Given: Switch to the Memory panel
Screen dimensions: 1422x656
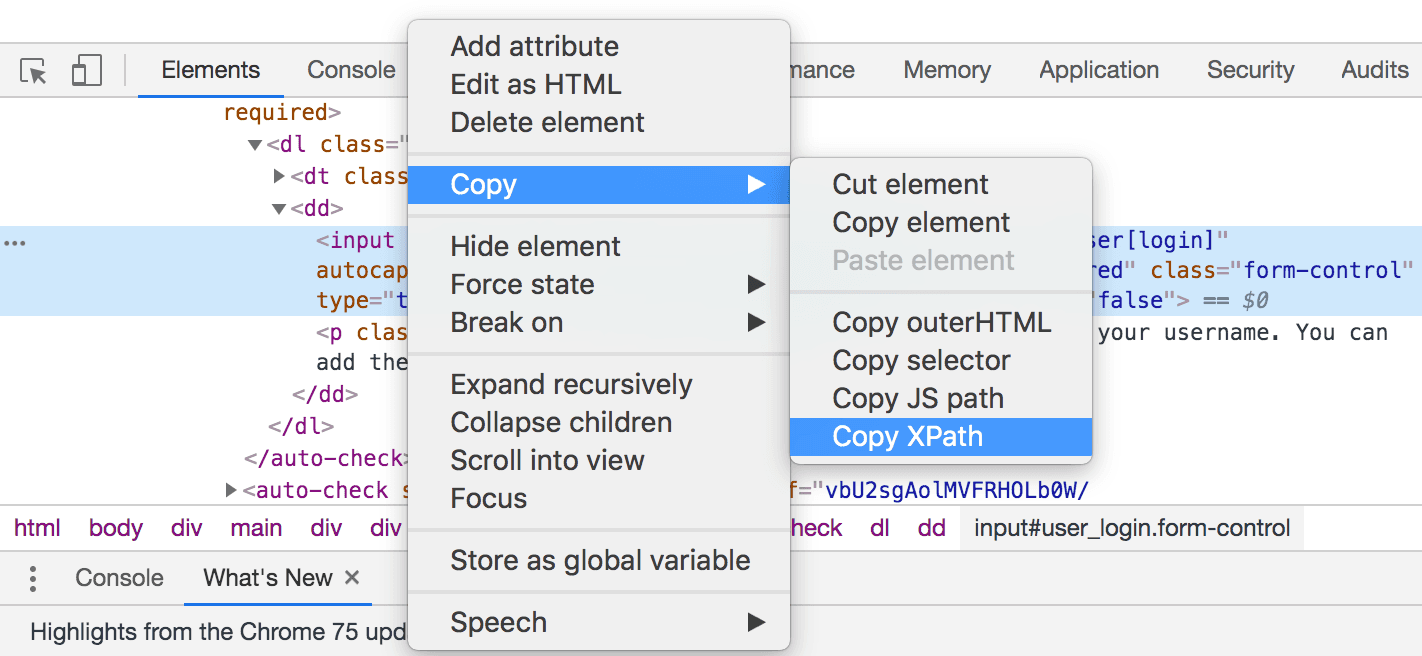Looking at the screenshot, I should [946, 70].
